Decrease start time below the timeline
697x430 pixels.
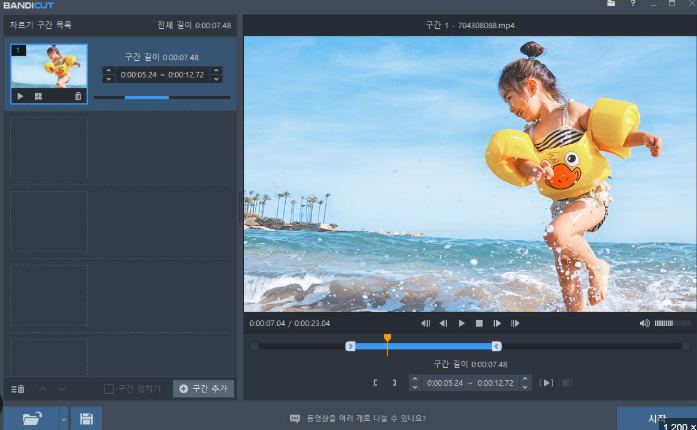[415, 387]
